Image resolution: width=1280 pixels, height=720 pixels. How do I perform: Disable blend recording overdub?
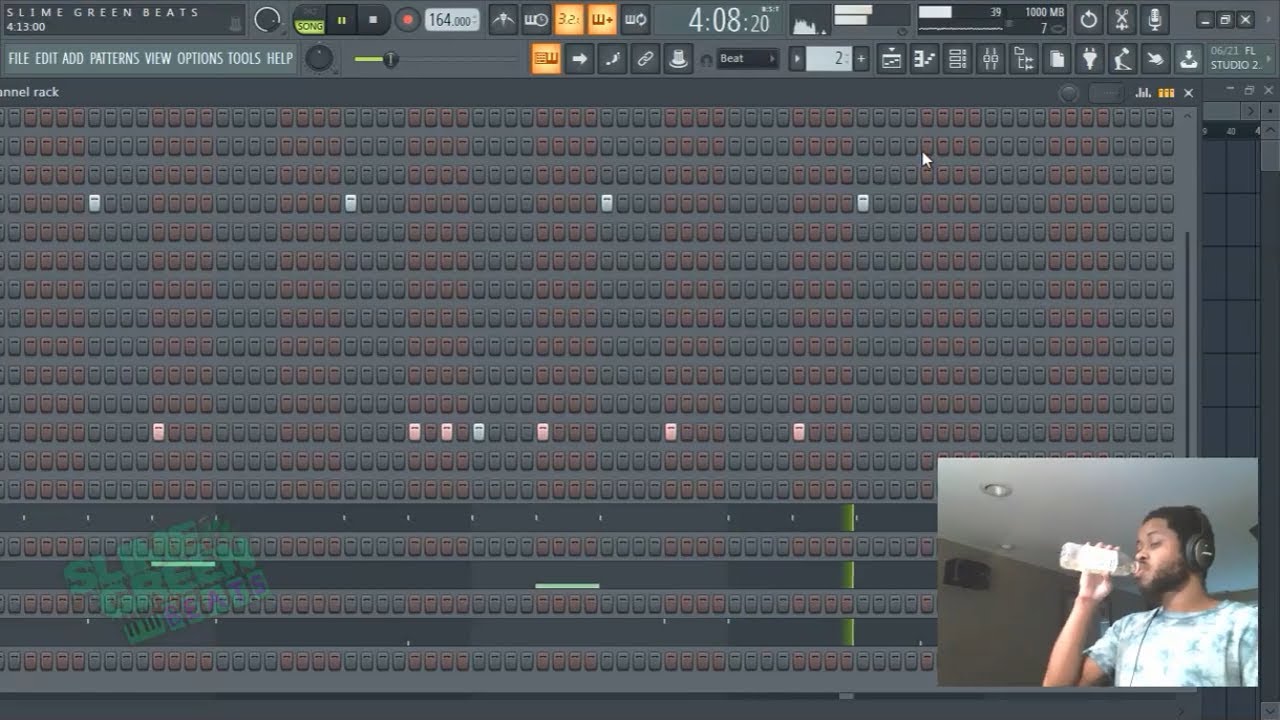pyautogui.click(x=602, y=19)
